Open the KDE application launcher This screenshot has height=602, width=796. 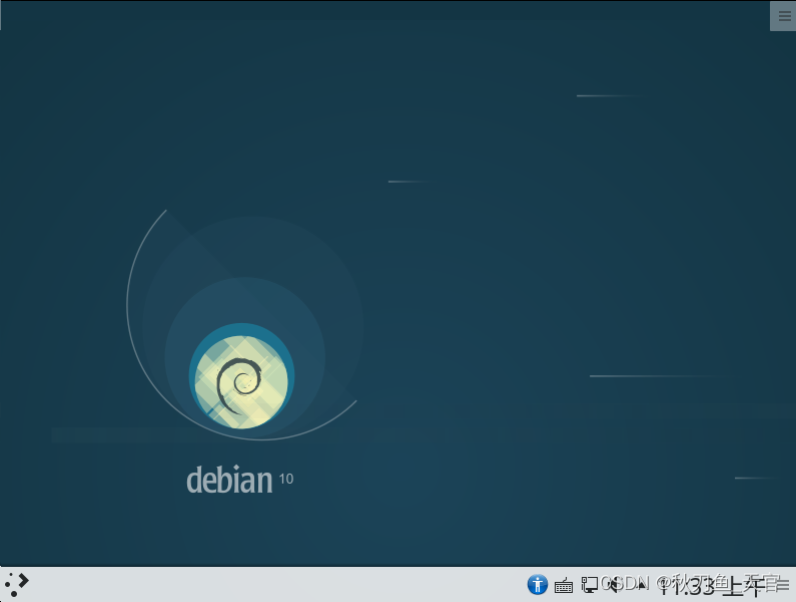tap(17, 585)
